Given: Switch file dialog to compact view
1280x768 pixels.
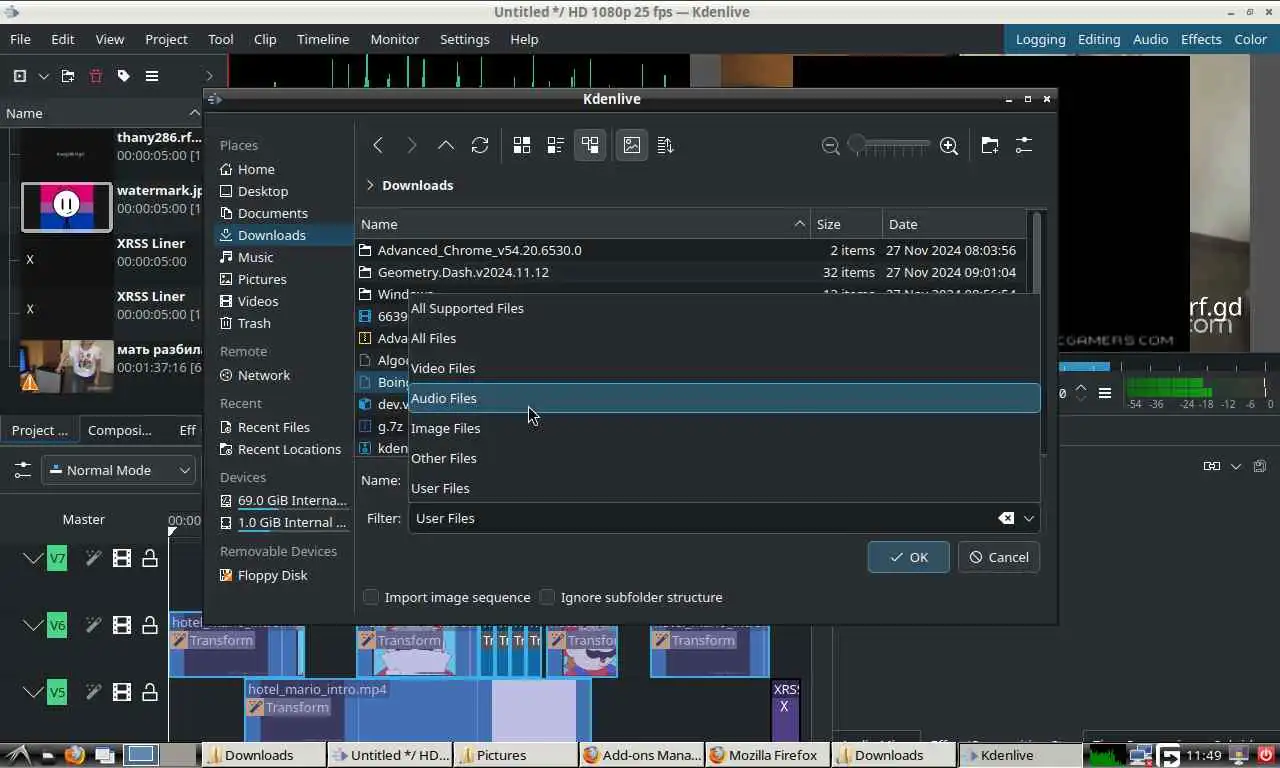Looking at the screenshot, I should pyautogui.click(x=556, y=145).
